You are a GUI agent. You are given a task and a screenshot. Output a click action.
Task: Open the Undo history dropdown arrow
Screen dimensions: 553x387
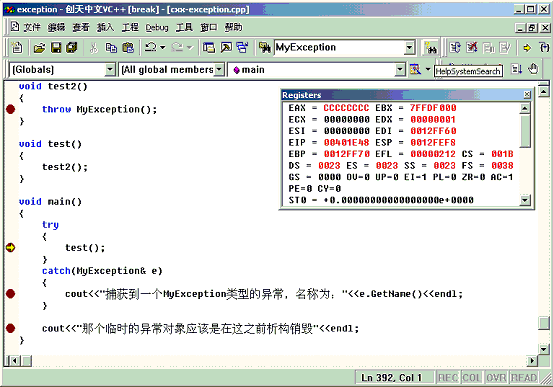163,47
